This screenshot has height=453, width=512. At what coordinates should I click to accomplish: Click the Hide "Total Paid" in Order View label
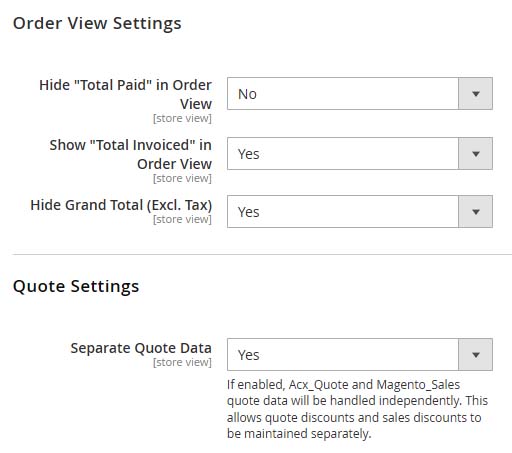coord(125,94)
